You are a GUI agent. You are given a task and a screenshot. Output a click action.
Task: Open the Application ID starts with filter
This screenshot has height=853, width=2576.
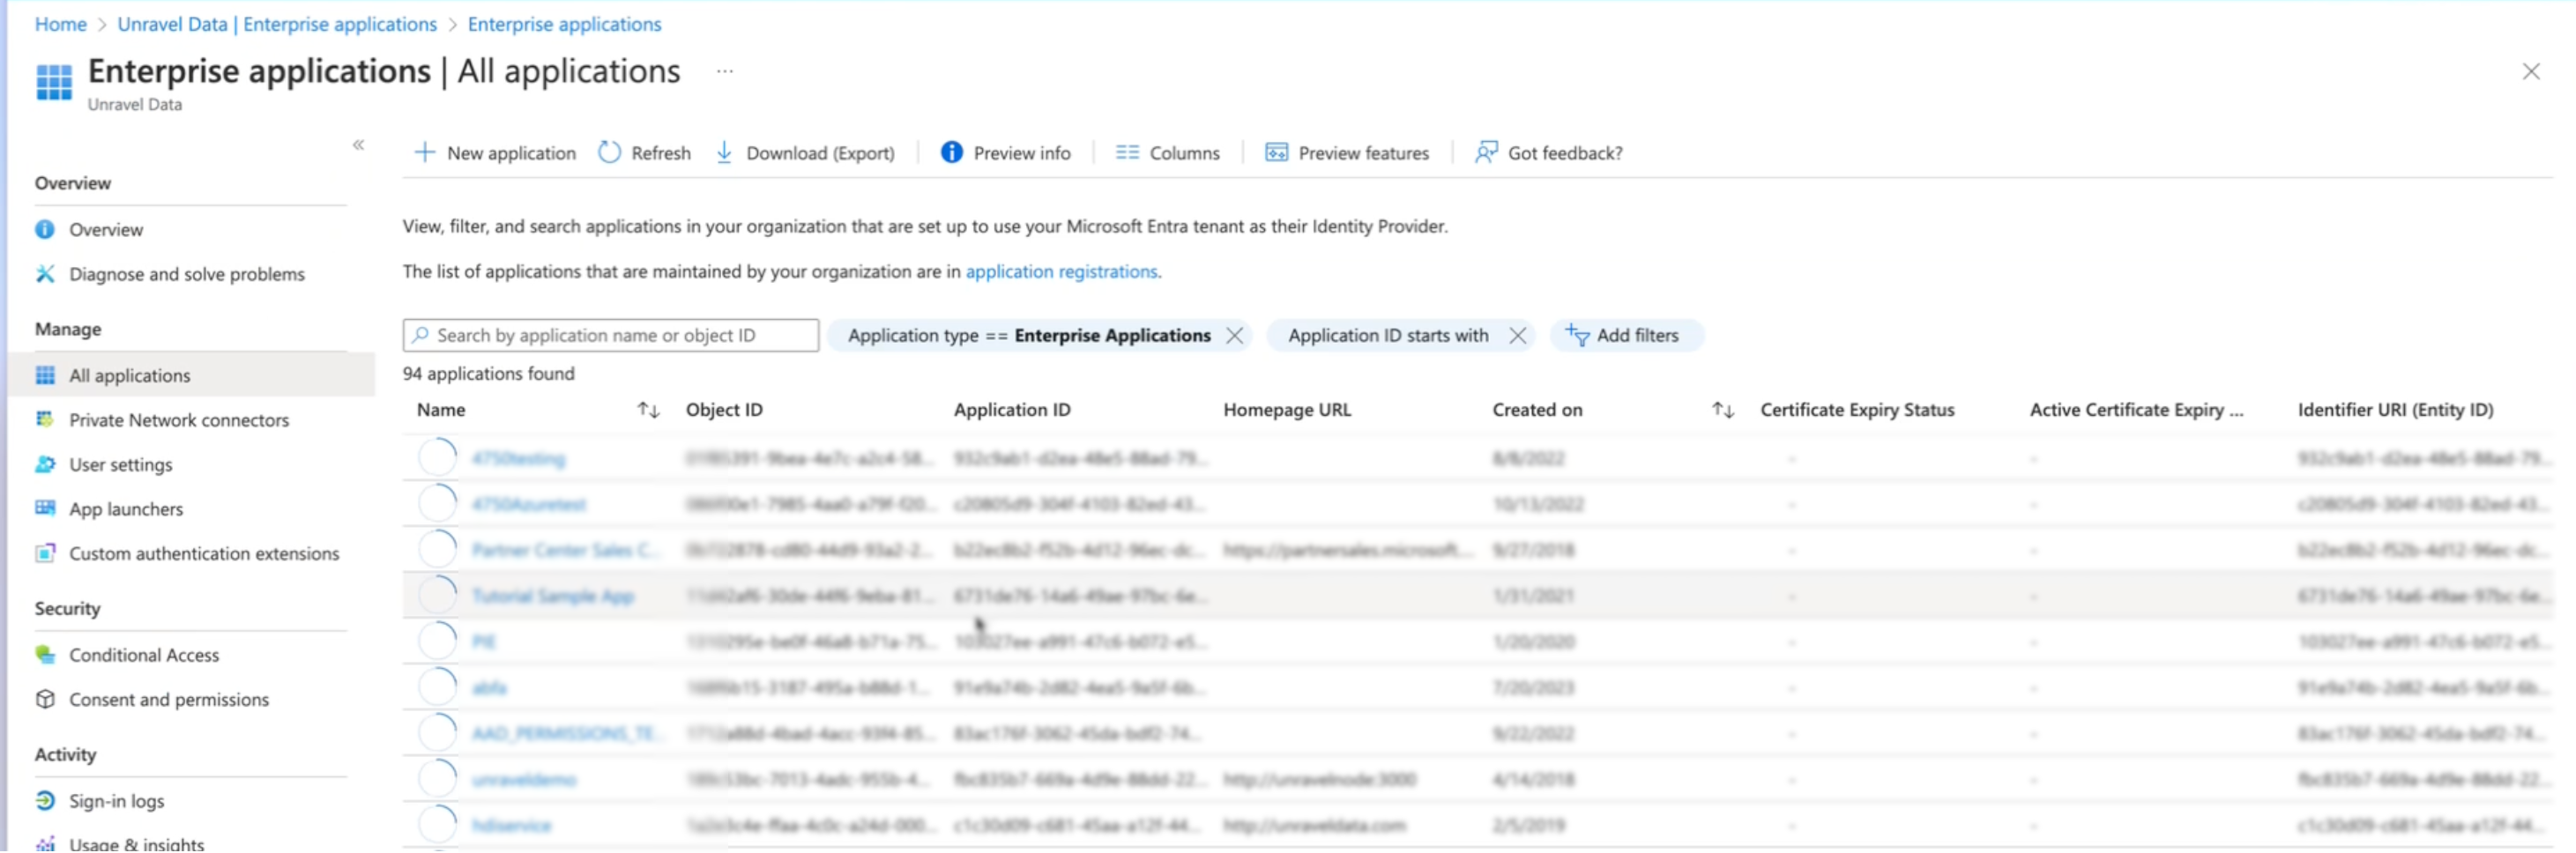coord(1387,335)
